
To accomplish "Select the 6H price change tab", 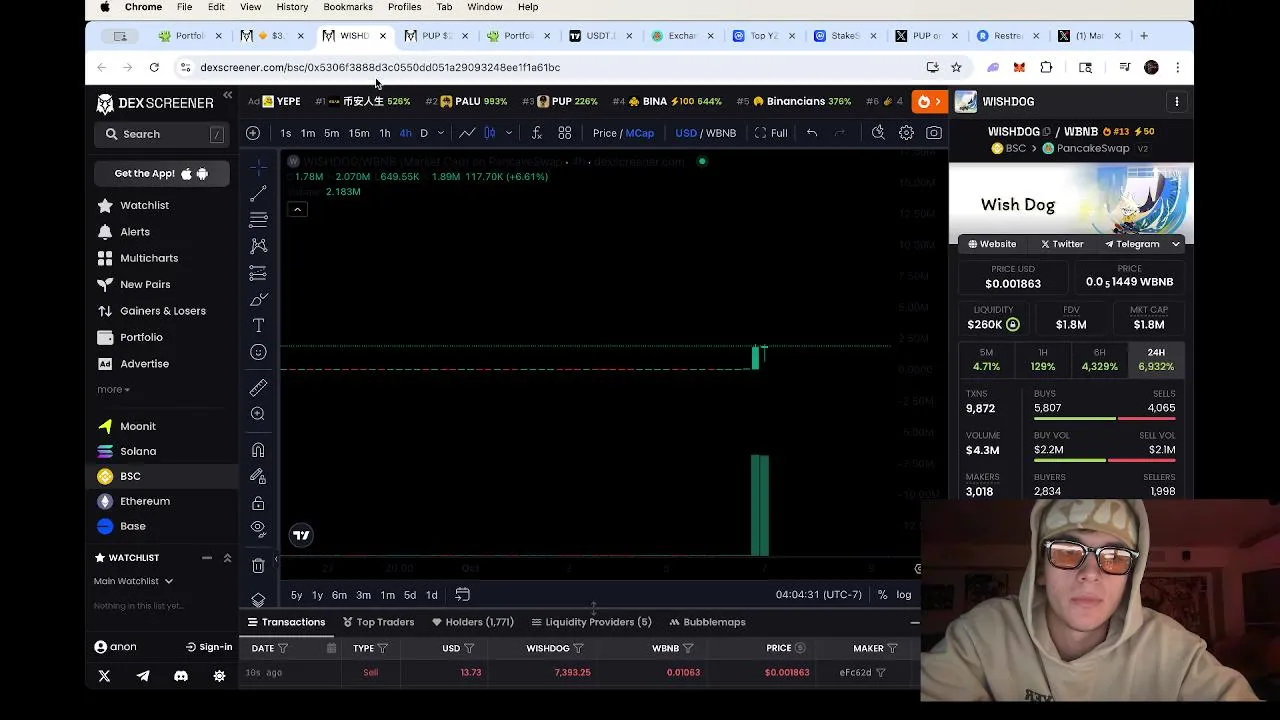I will 1099,359.
